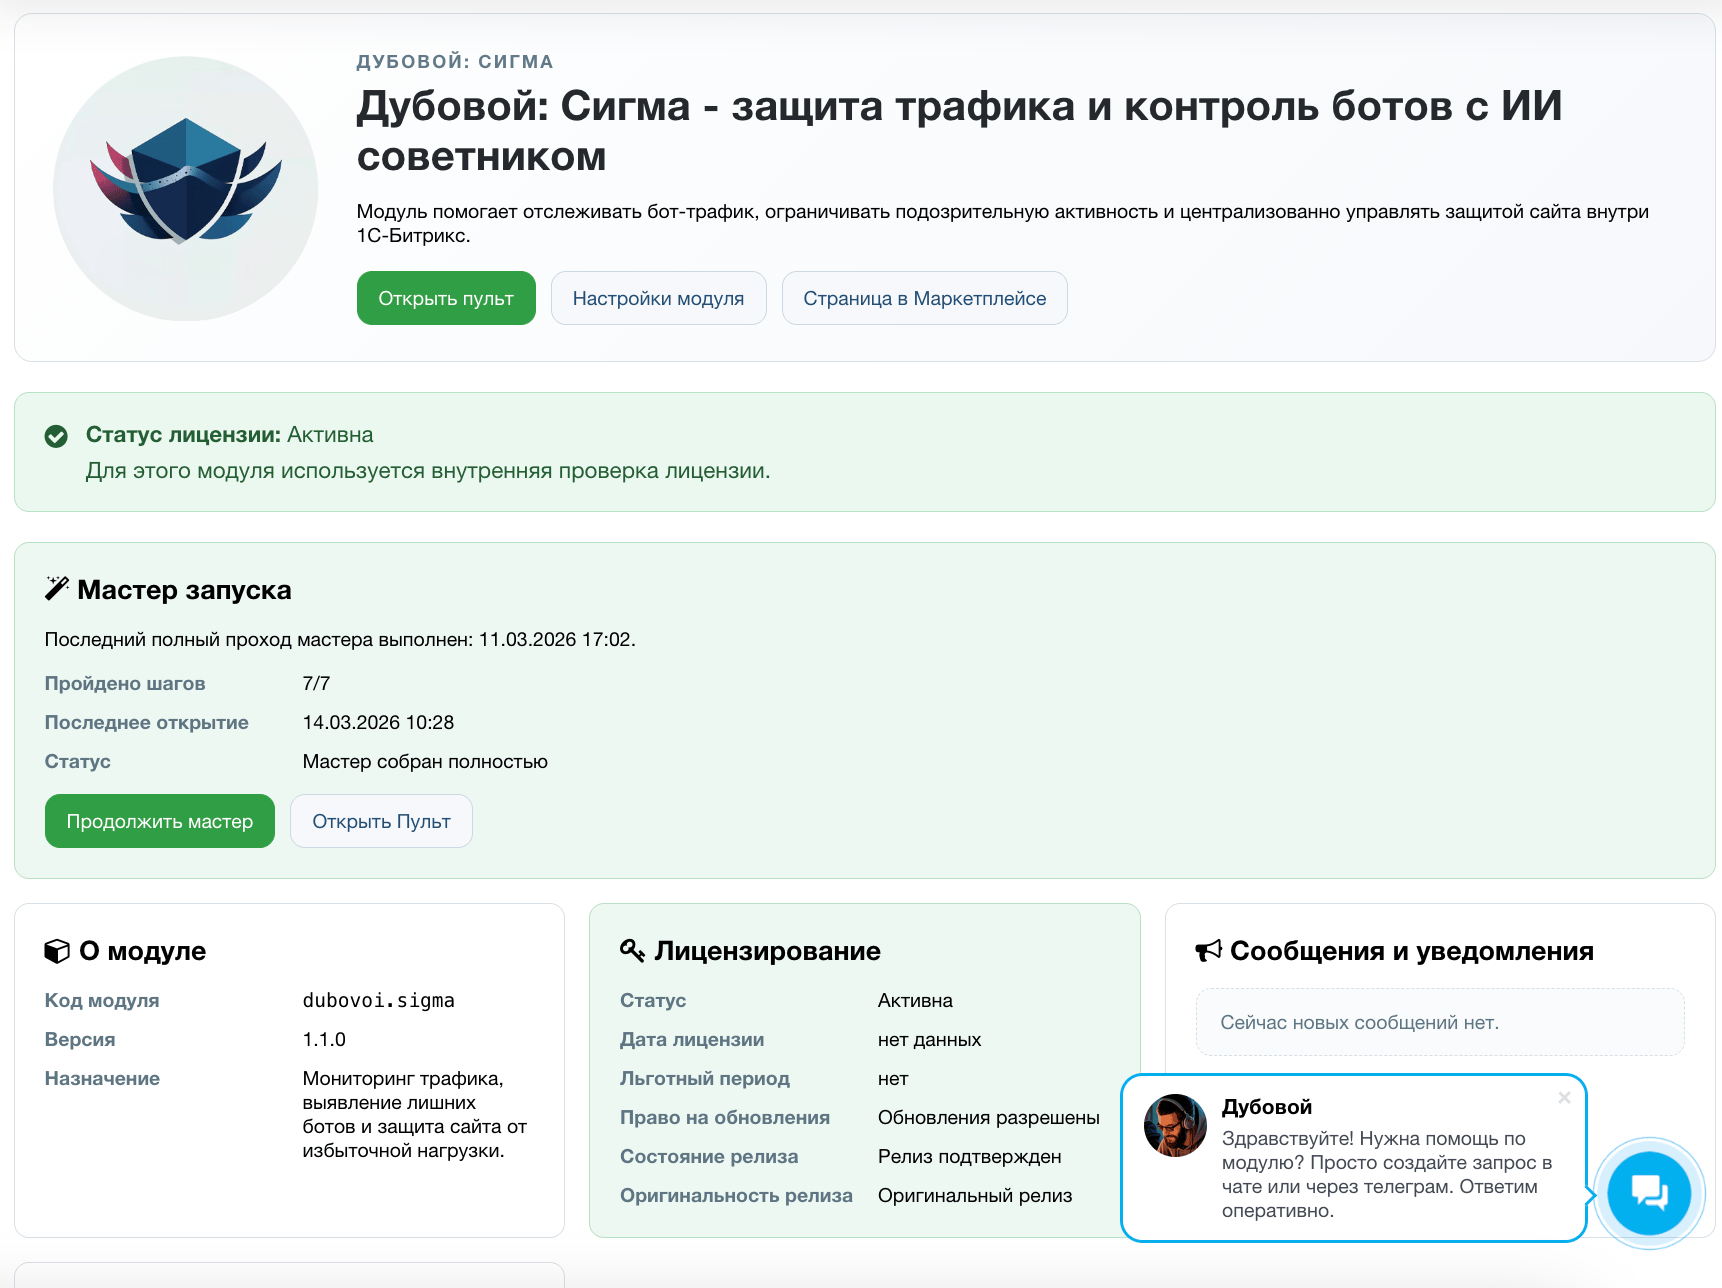
Task: Click the version value 1.1.0
Action: tap(324, 1039)
